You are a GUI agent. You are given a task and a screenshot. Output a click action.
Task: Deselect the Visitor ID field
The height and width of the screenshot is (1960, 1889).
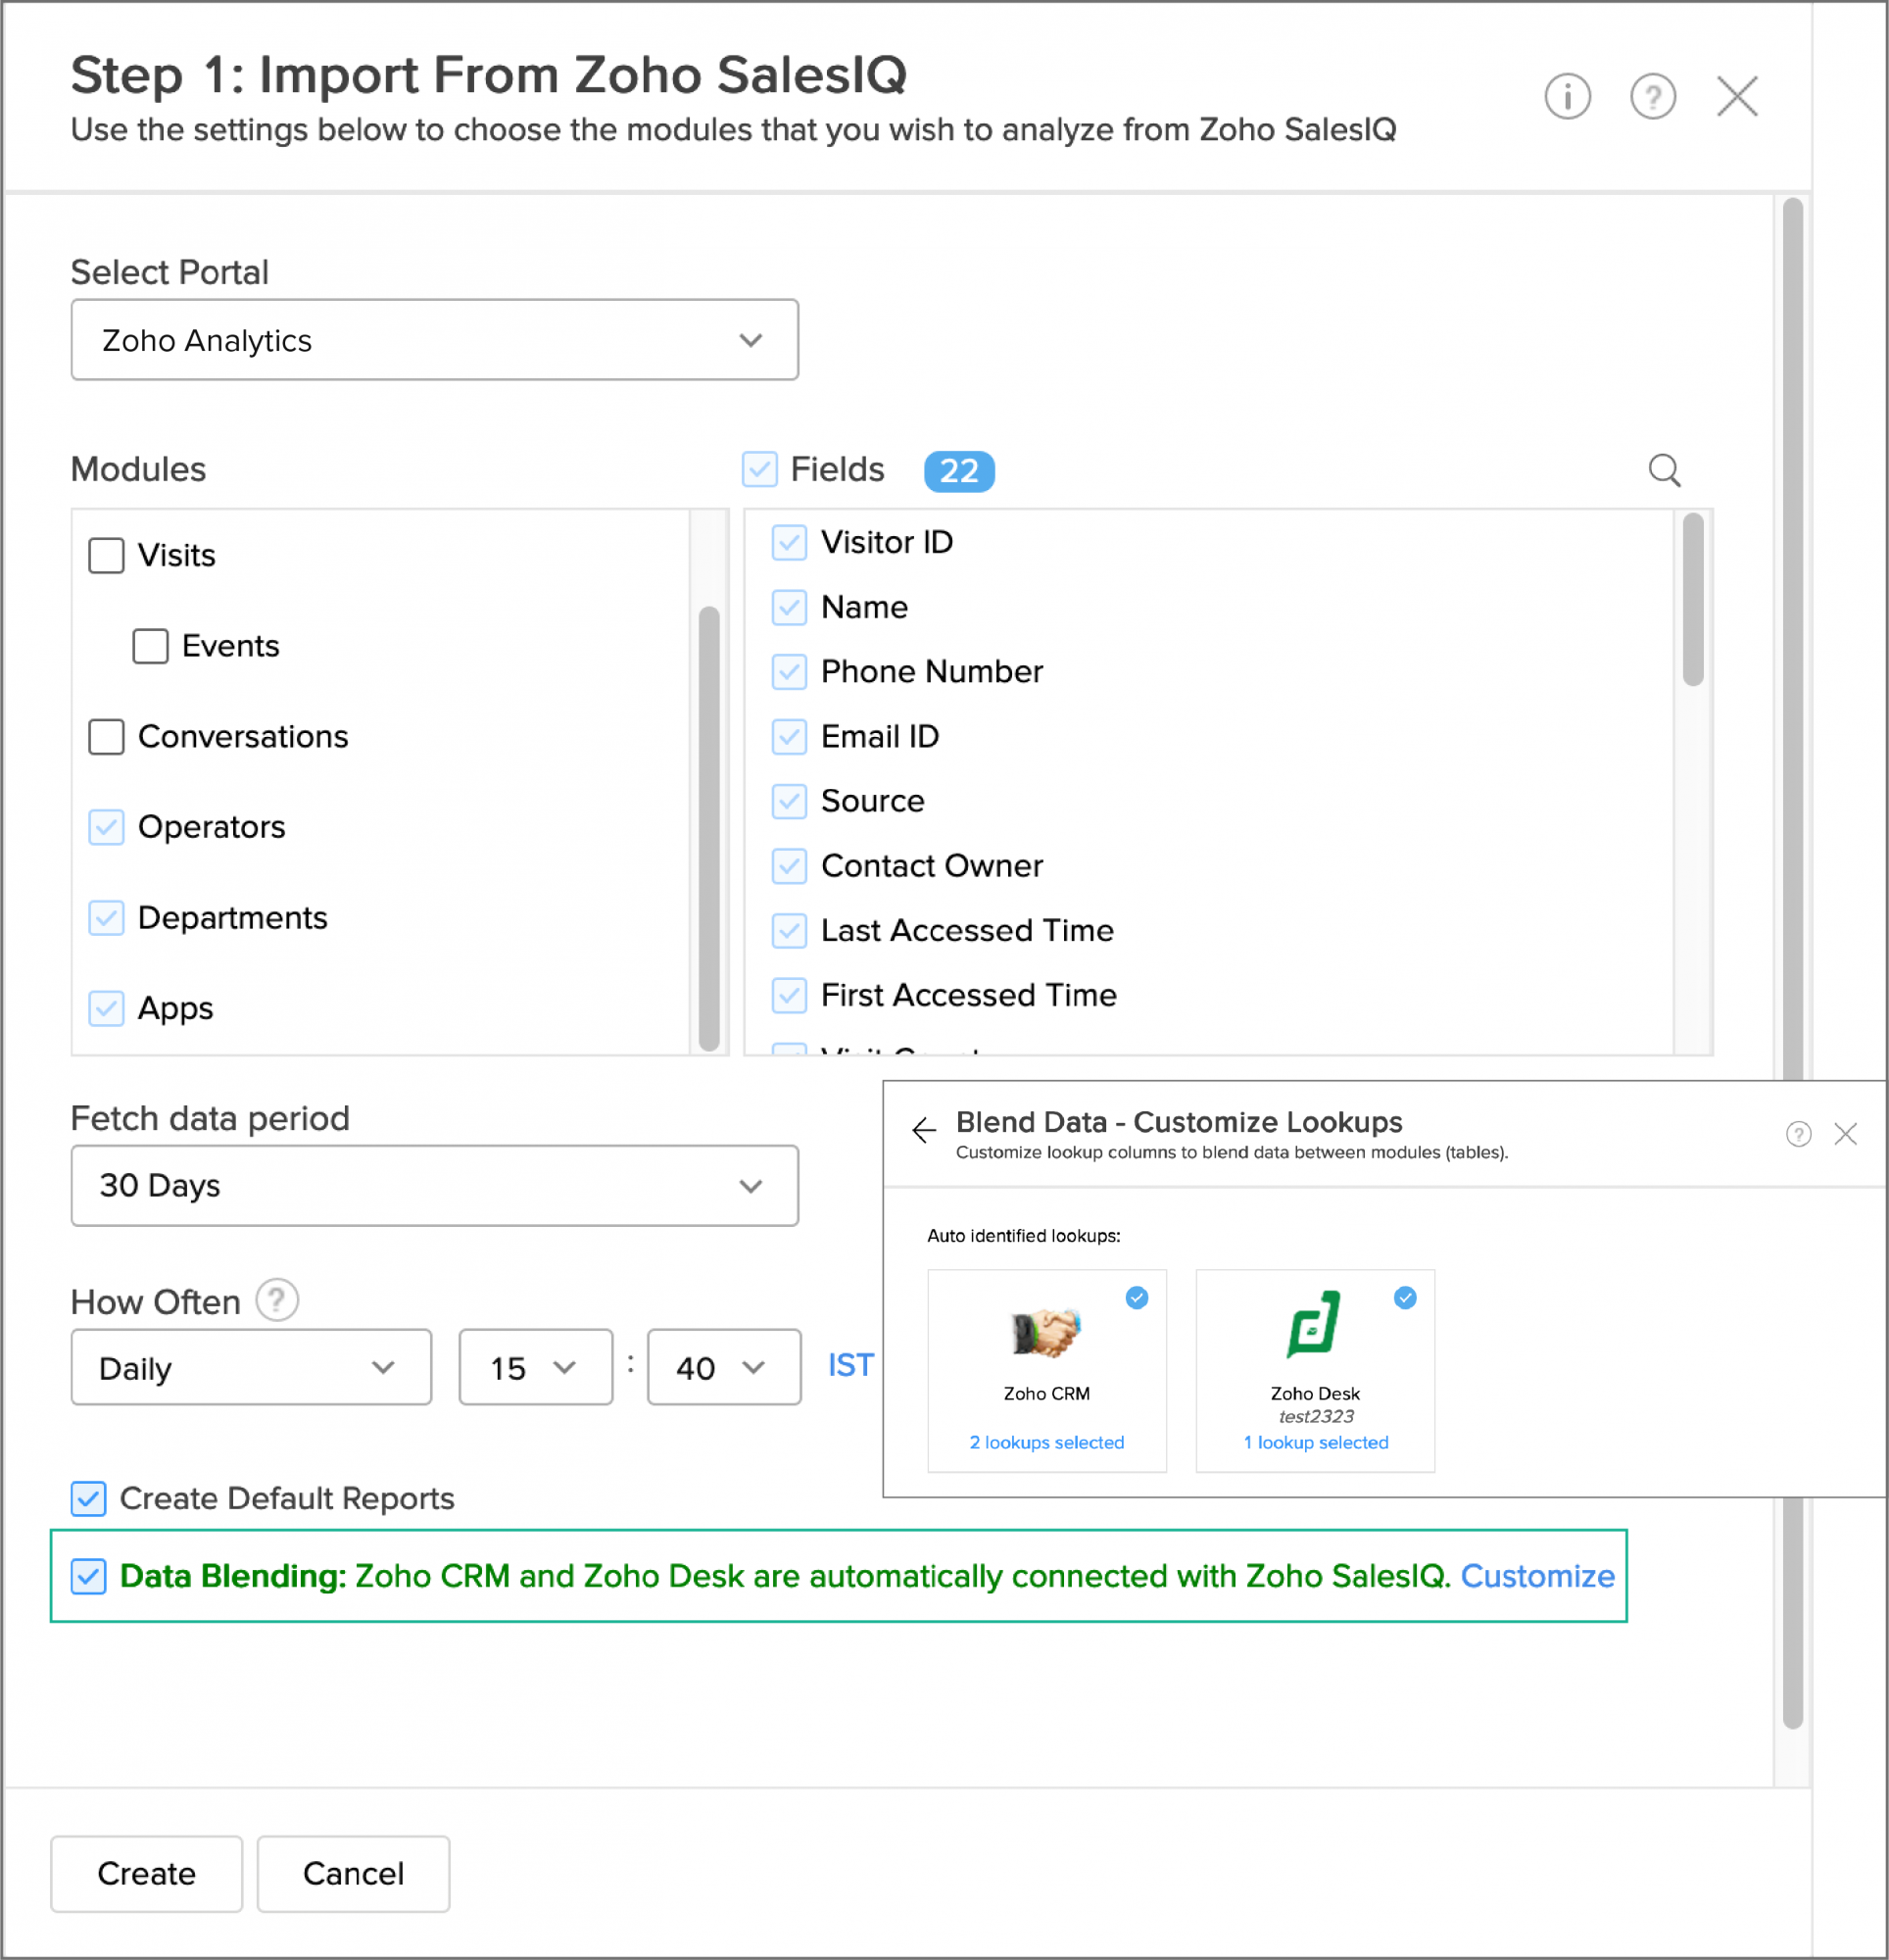789,542
